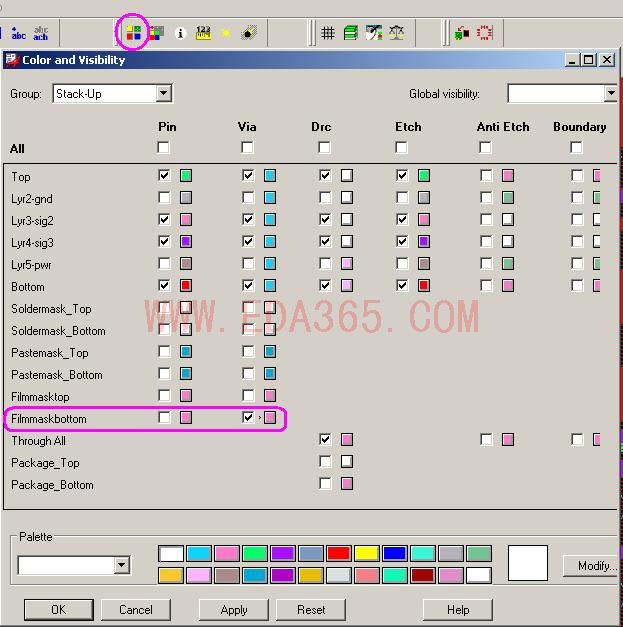Uncheck Through All Drc checkbox
The image size is (623, 627).
click(325, 439)
